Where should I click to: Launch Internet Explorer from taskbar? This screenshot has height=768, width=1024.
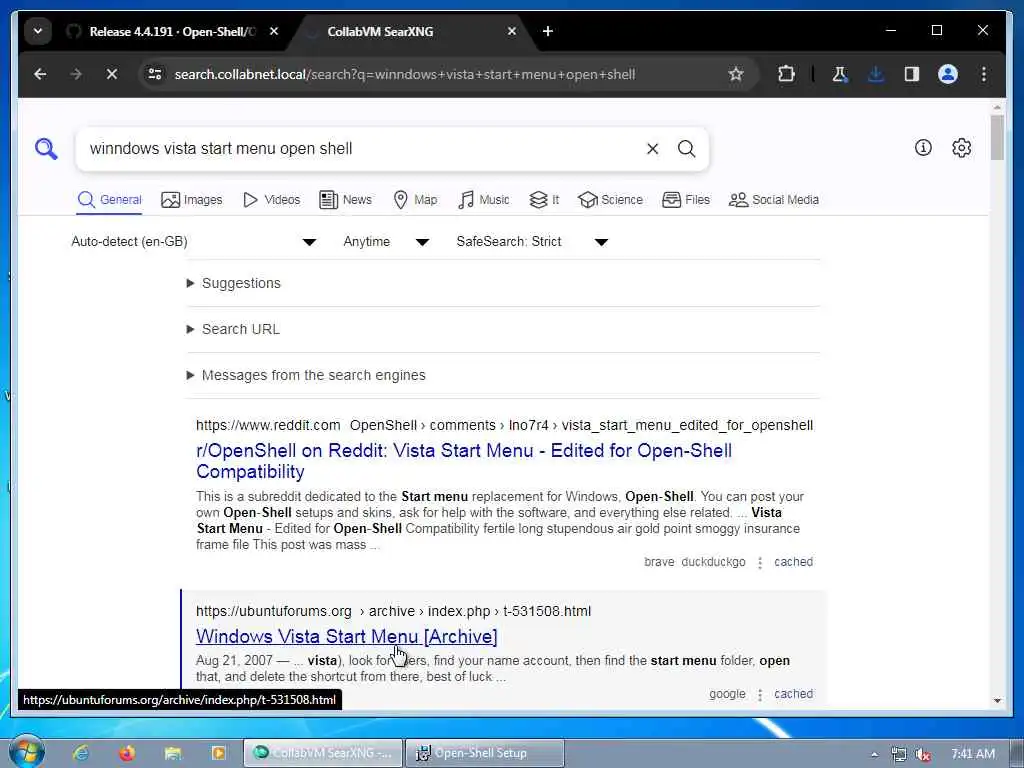pyautogui.click(x=81, y=753)
